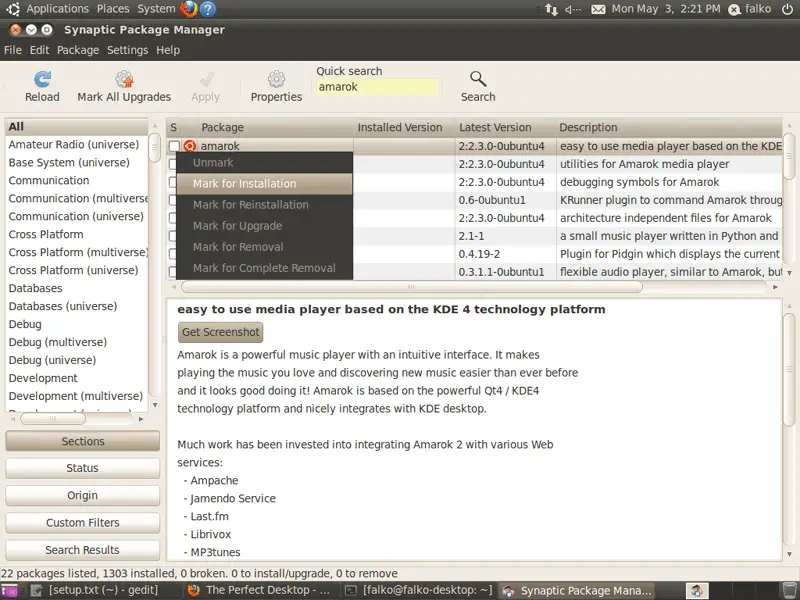Image resolution: width=800 pixels, height=600 pixels.
Task: Switch to The Perfect Desktop Firefox window
Action: tap(259, 590)
